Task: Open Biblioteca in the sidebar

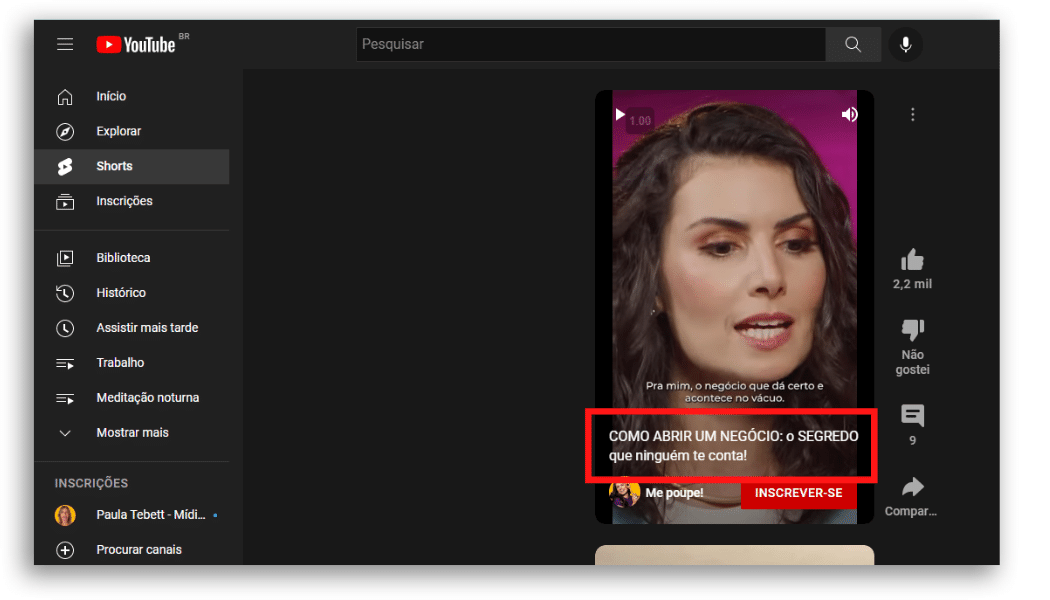Action: coord(132,258)
